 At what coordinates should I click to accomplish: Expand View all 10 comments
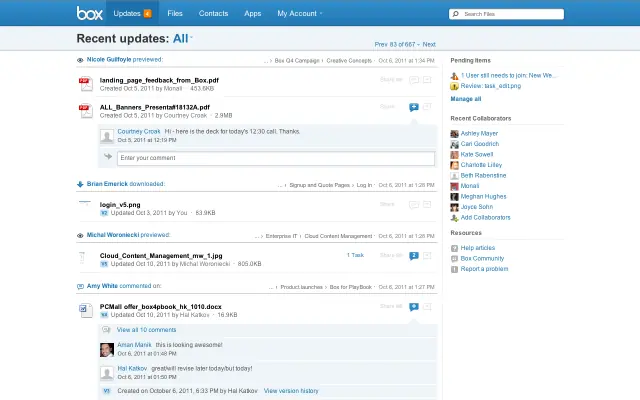[x=147, y=330]
